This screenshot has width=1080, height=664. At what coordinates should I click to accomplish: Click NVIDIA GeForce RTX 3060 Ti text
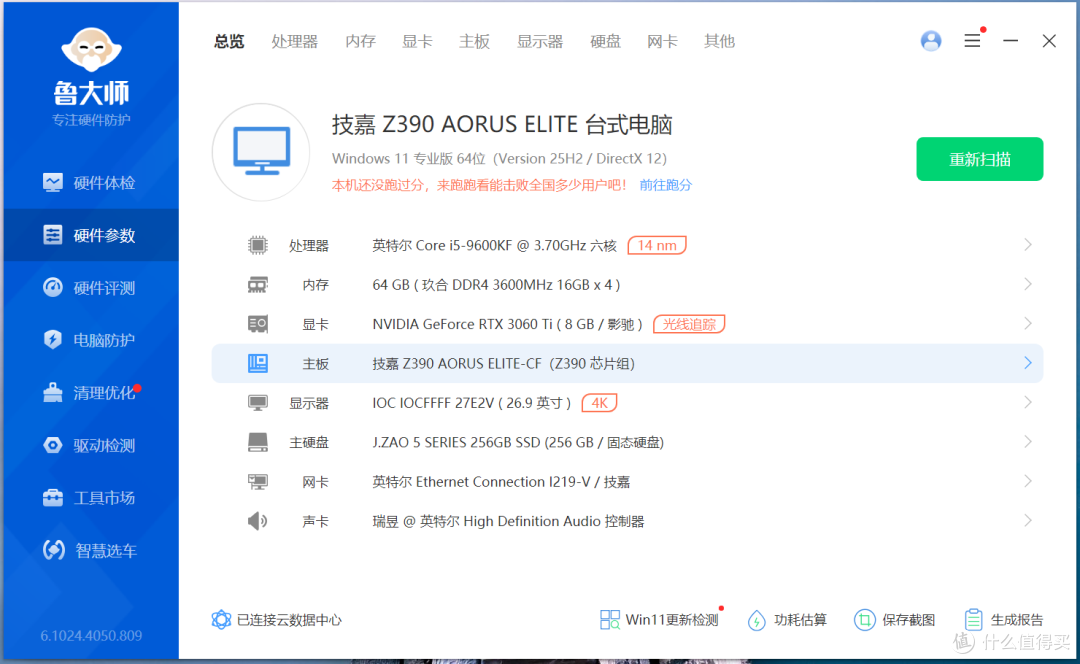coord(507,324)
